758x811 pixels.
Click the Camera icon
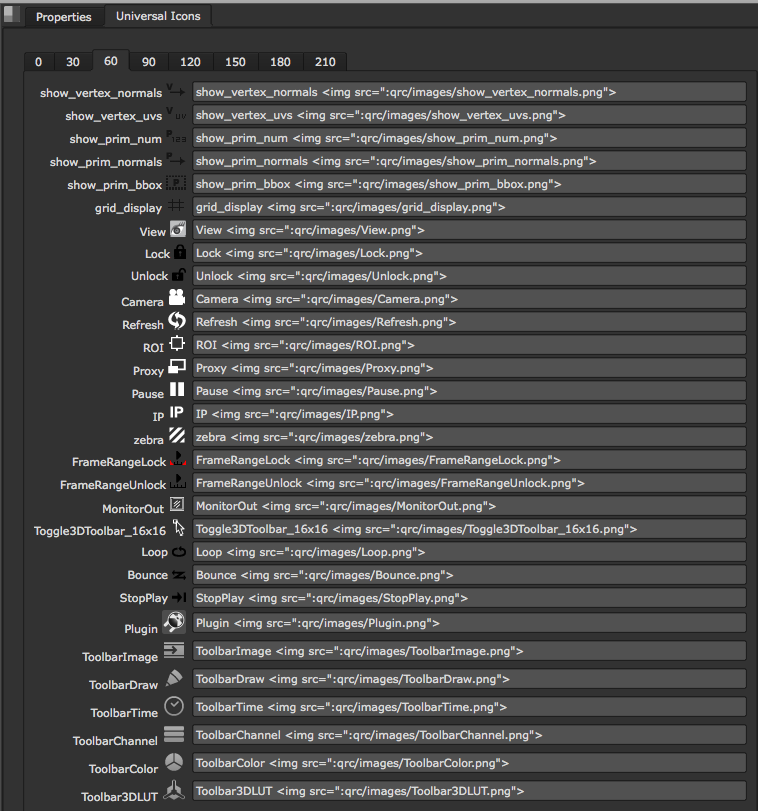(177, 297)
